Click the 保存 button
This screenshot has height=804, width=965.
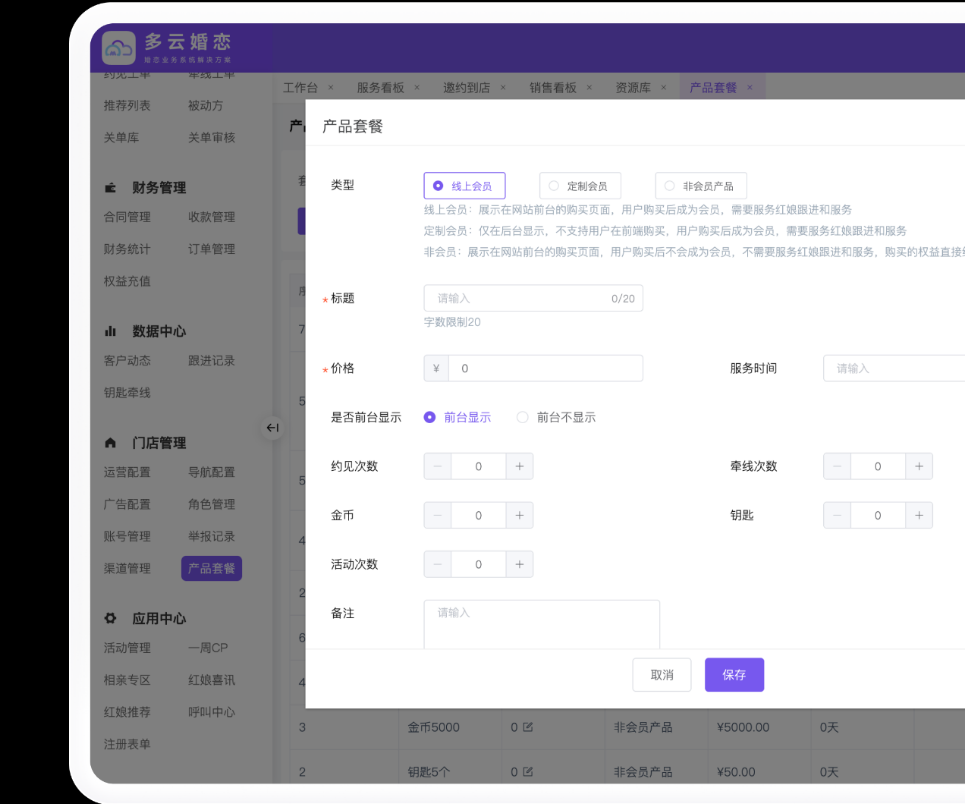pos(734,675)
